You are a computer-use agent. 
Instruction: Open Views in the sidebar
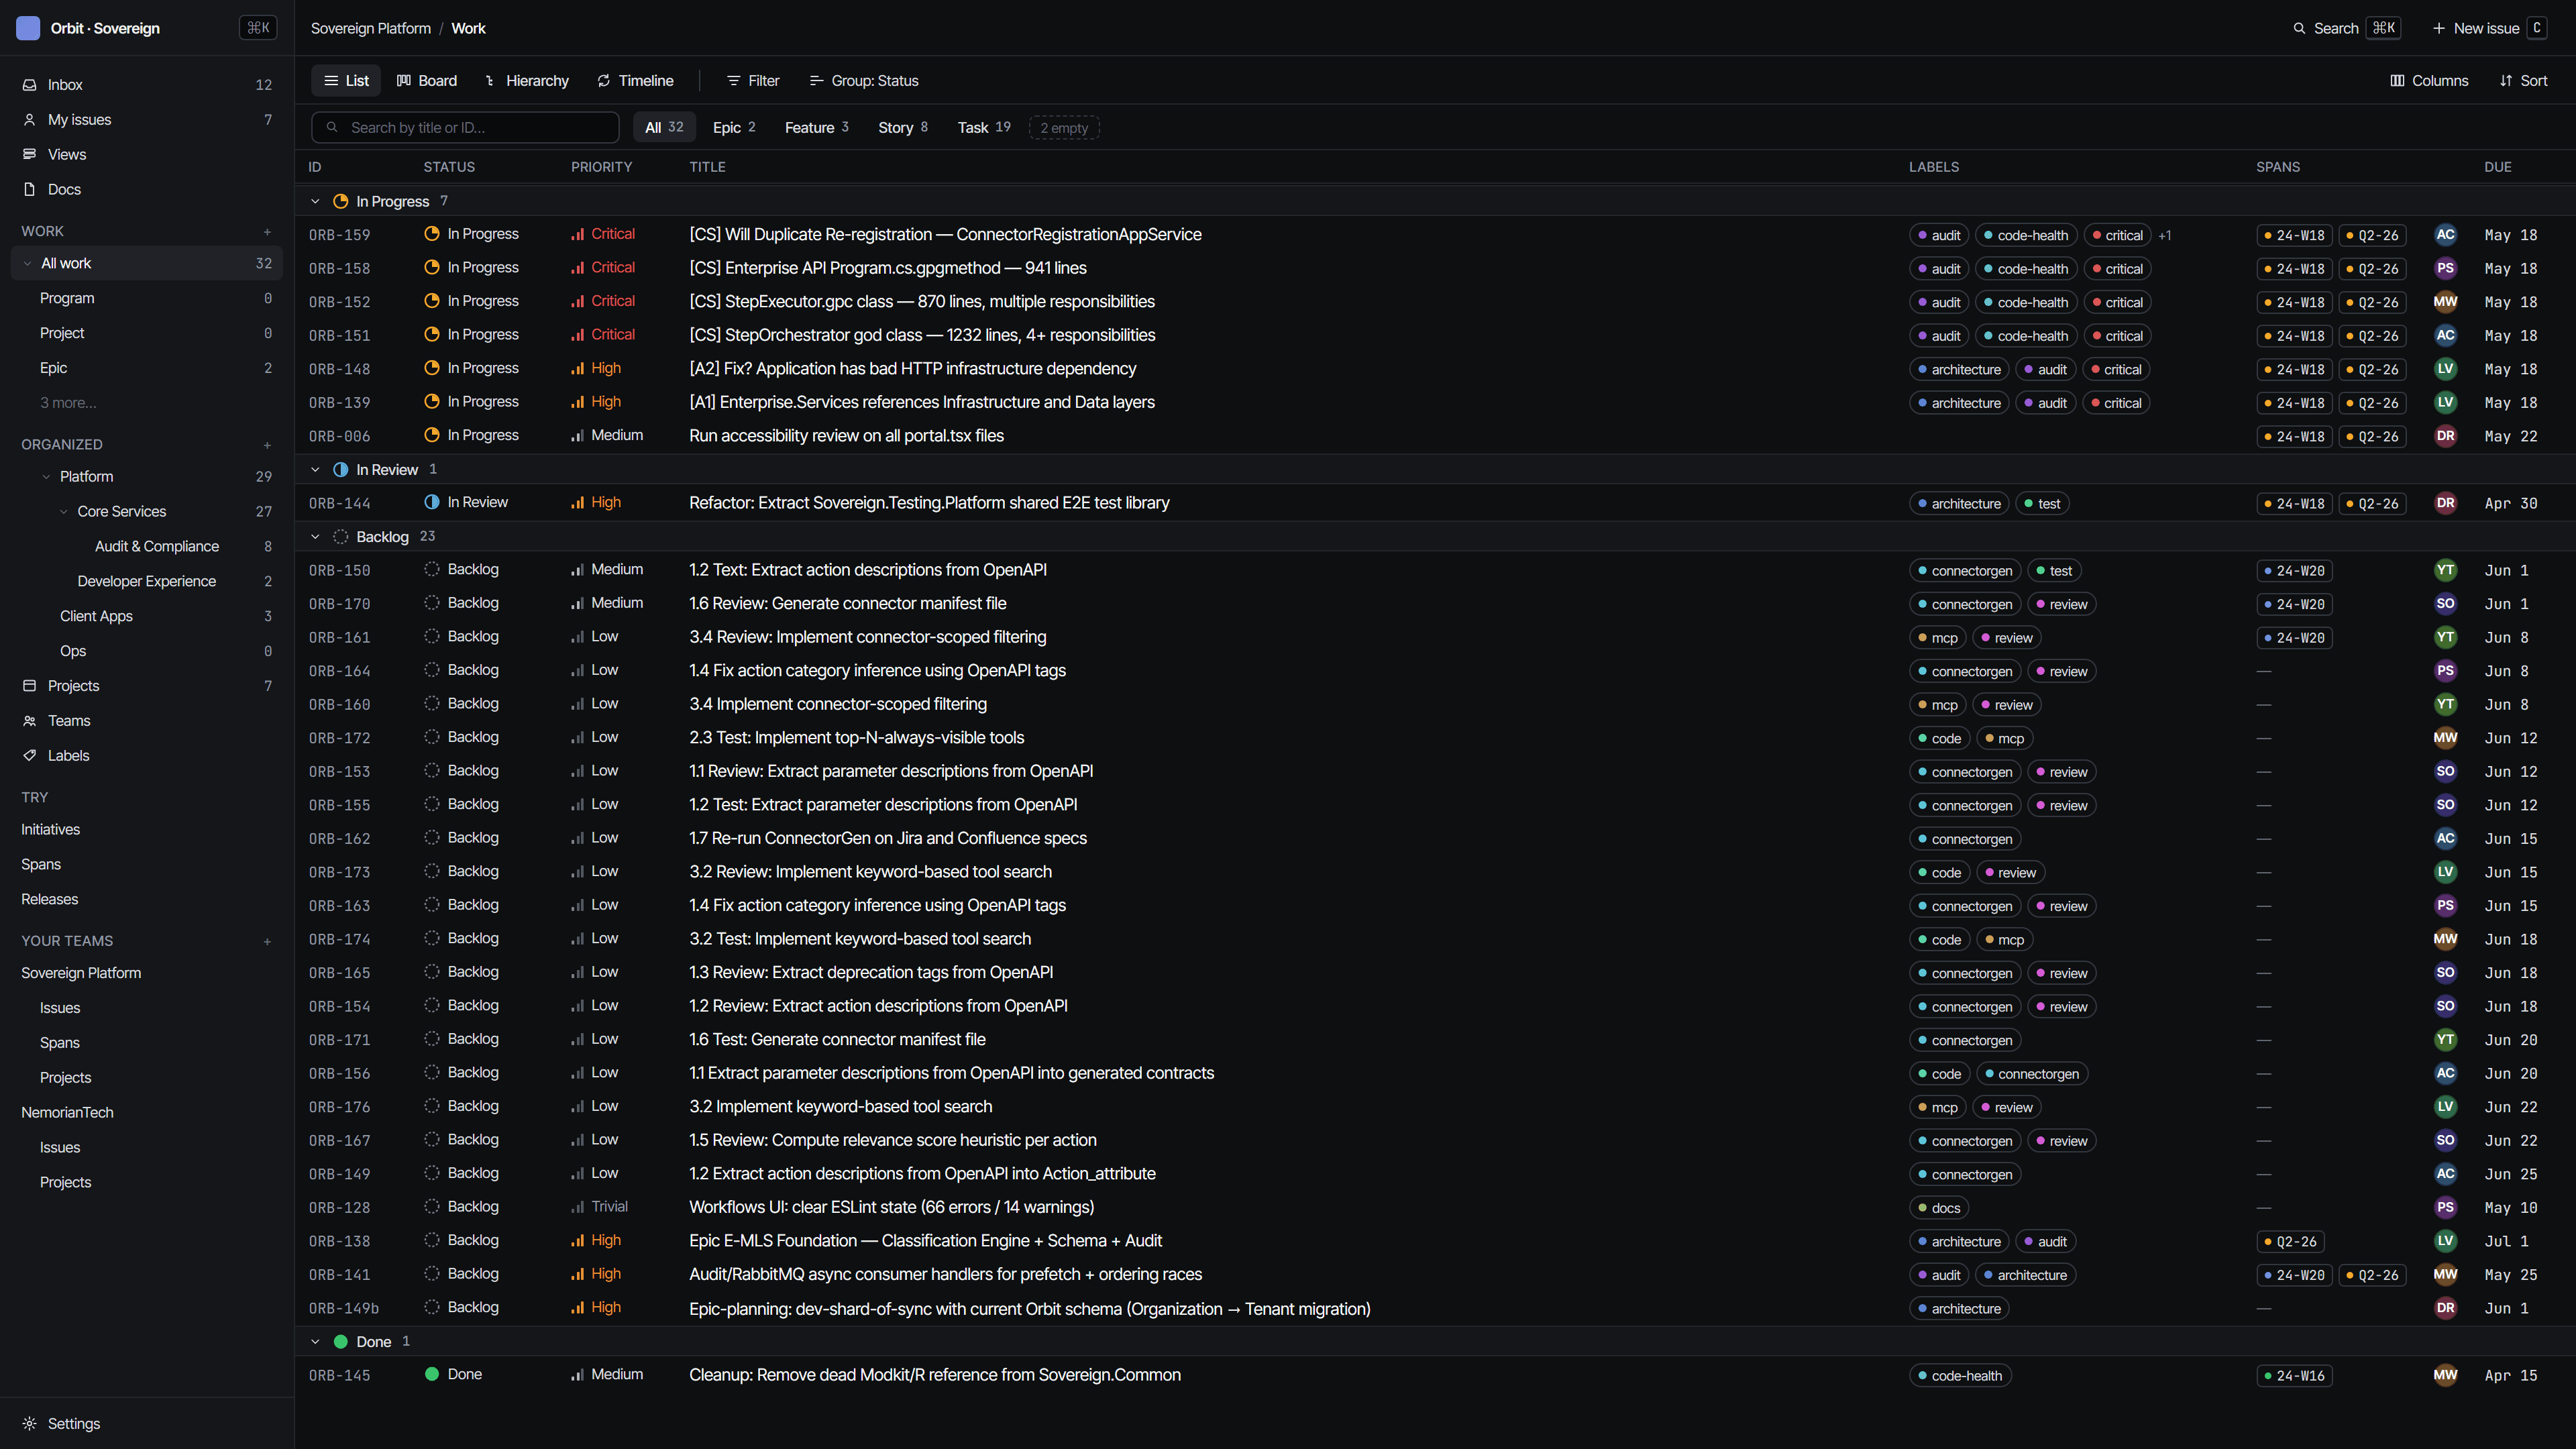[147, 154]
